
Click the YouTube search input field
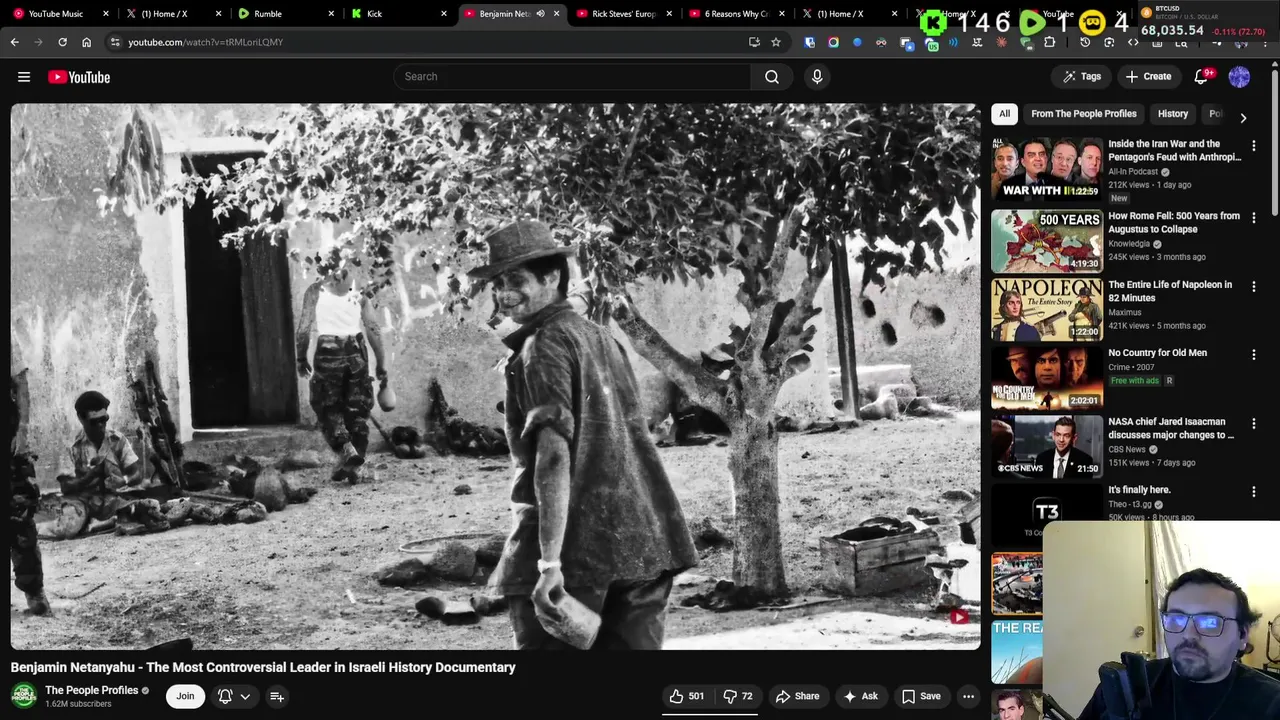click(x=572, y=77)
